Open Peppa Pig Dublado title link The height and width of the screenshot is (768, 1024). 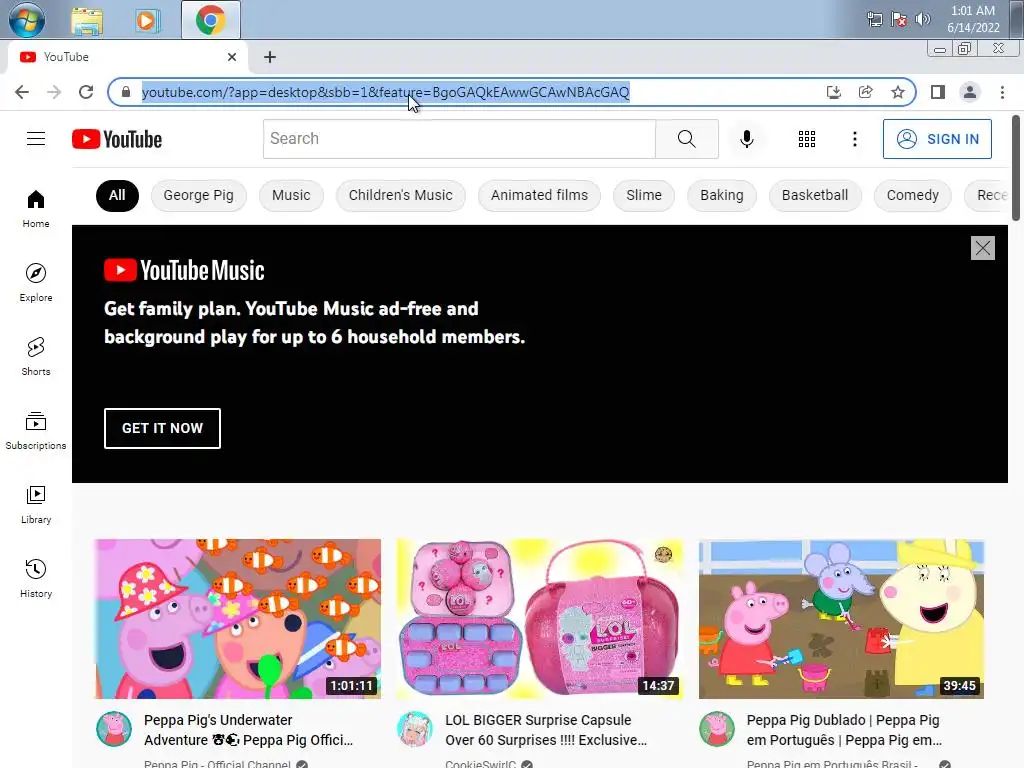[844, 730]
